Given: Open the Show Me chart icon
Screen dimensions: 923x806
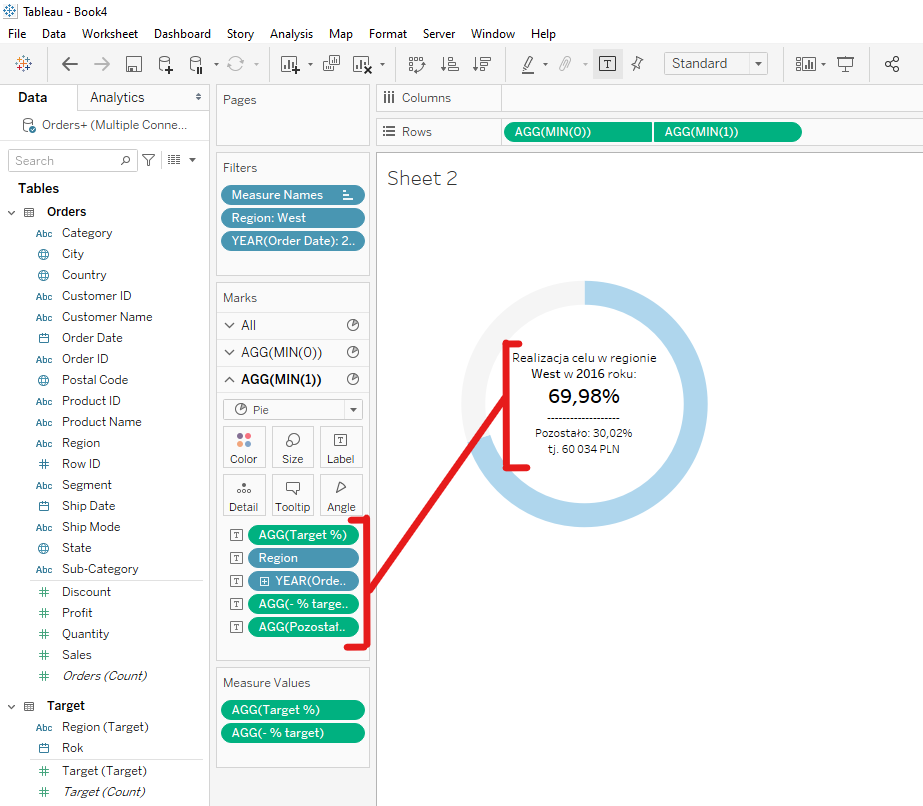Looking at the screenshot, I should [x=805, y=64].
